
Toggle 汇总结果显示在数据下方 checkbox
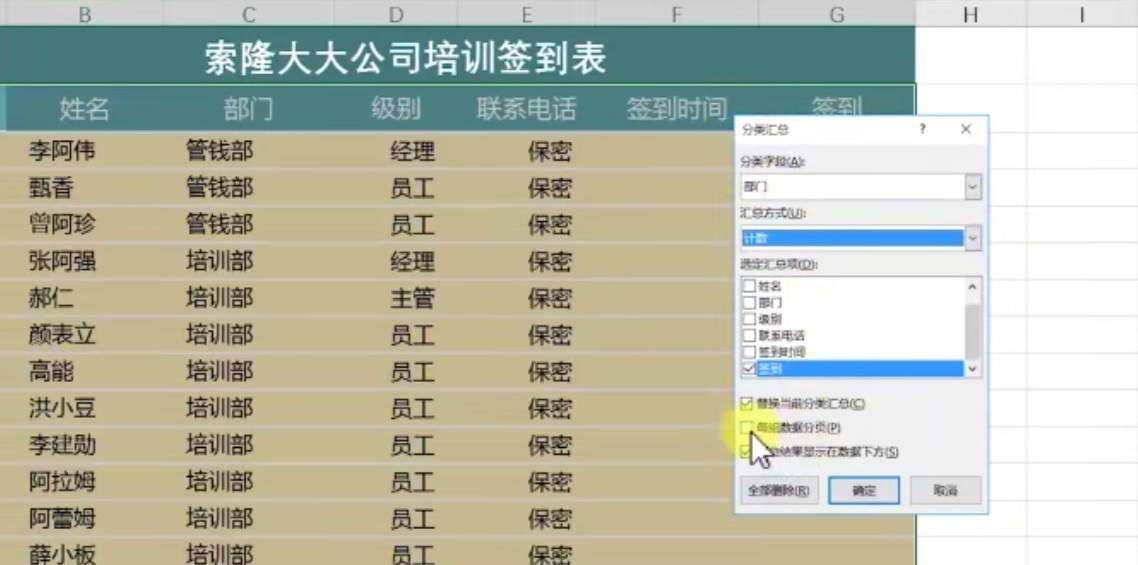pyautogui.click(x=747, y=452)
